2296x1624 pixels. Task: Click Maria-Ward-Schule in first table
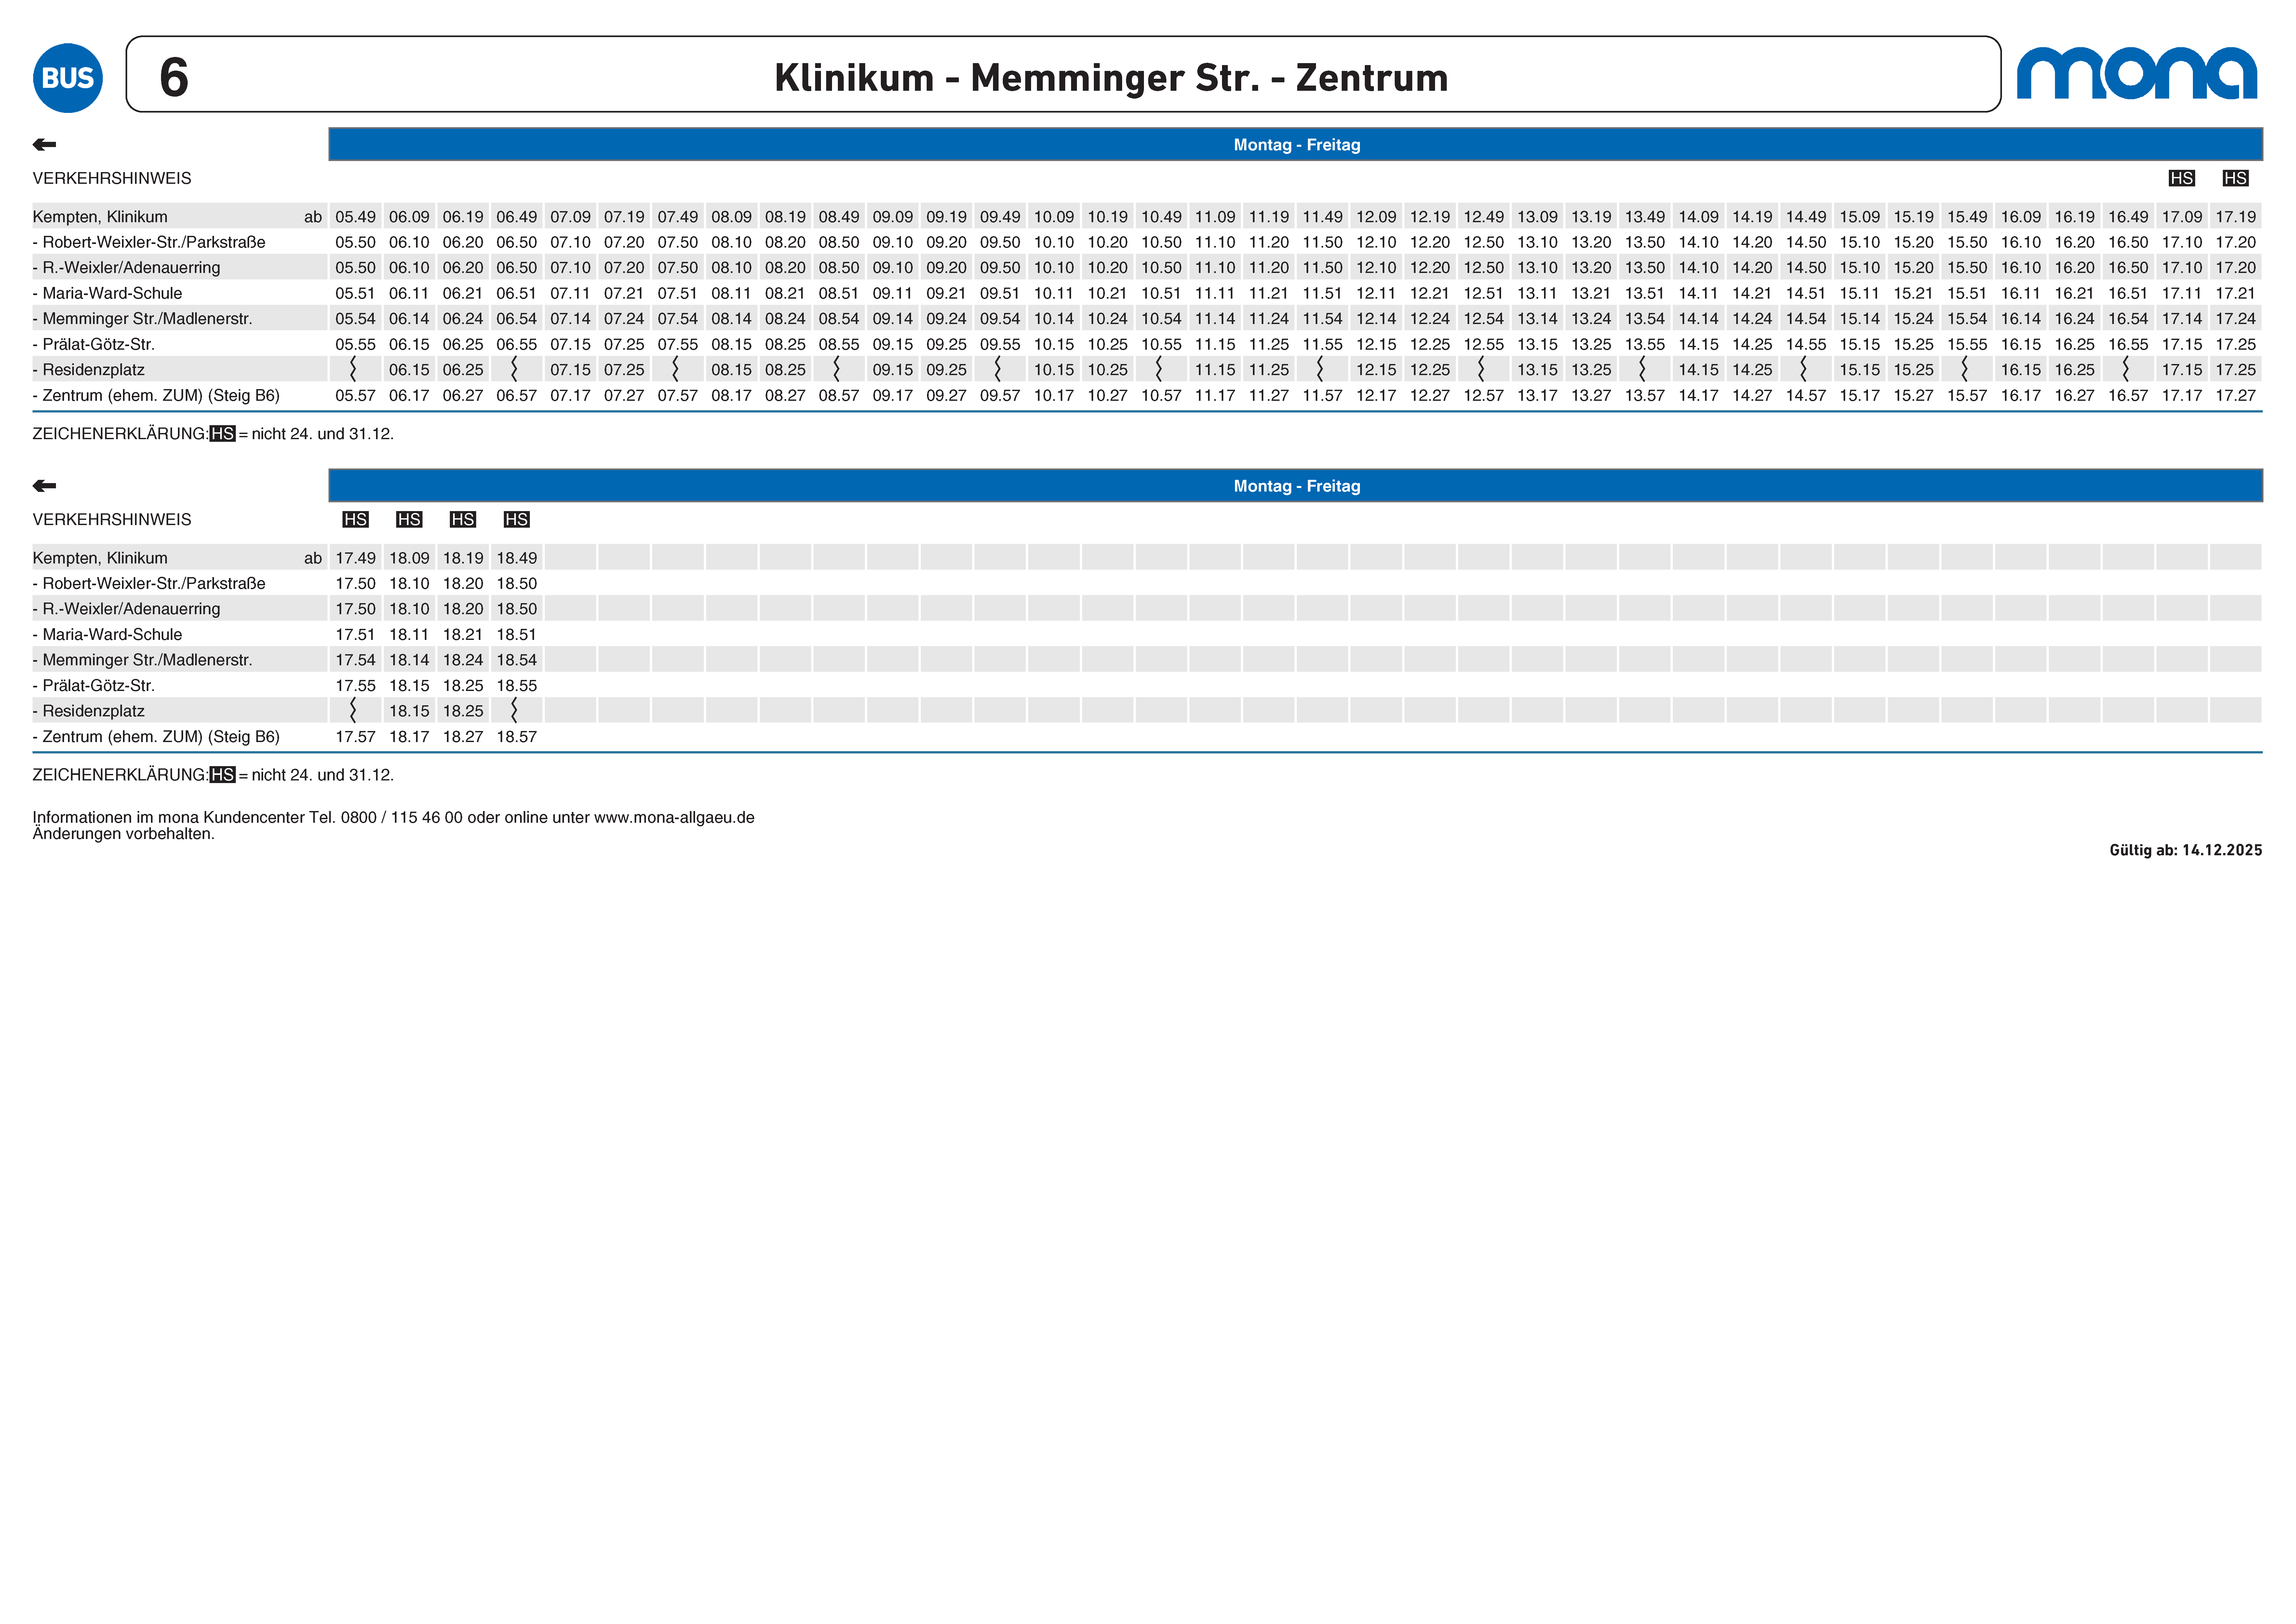[107, 293]
